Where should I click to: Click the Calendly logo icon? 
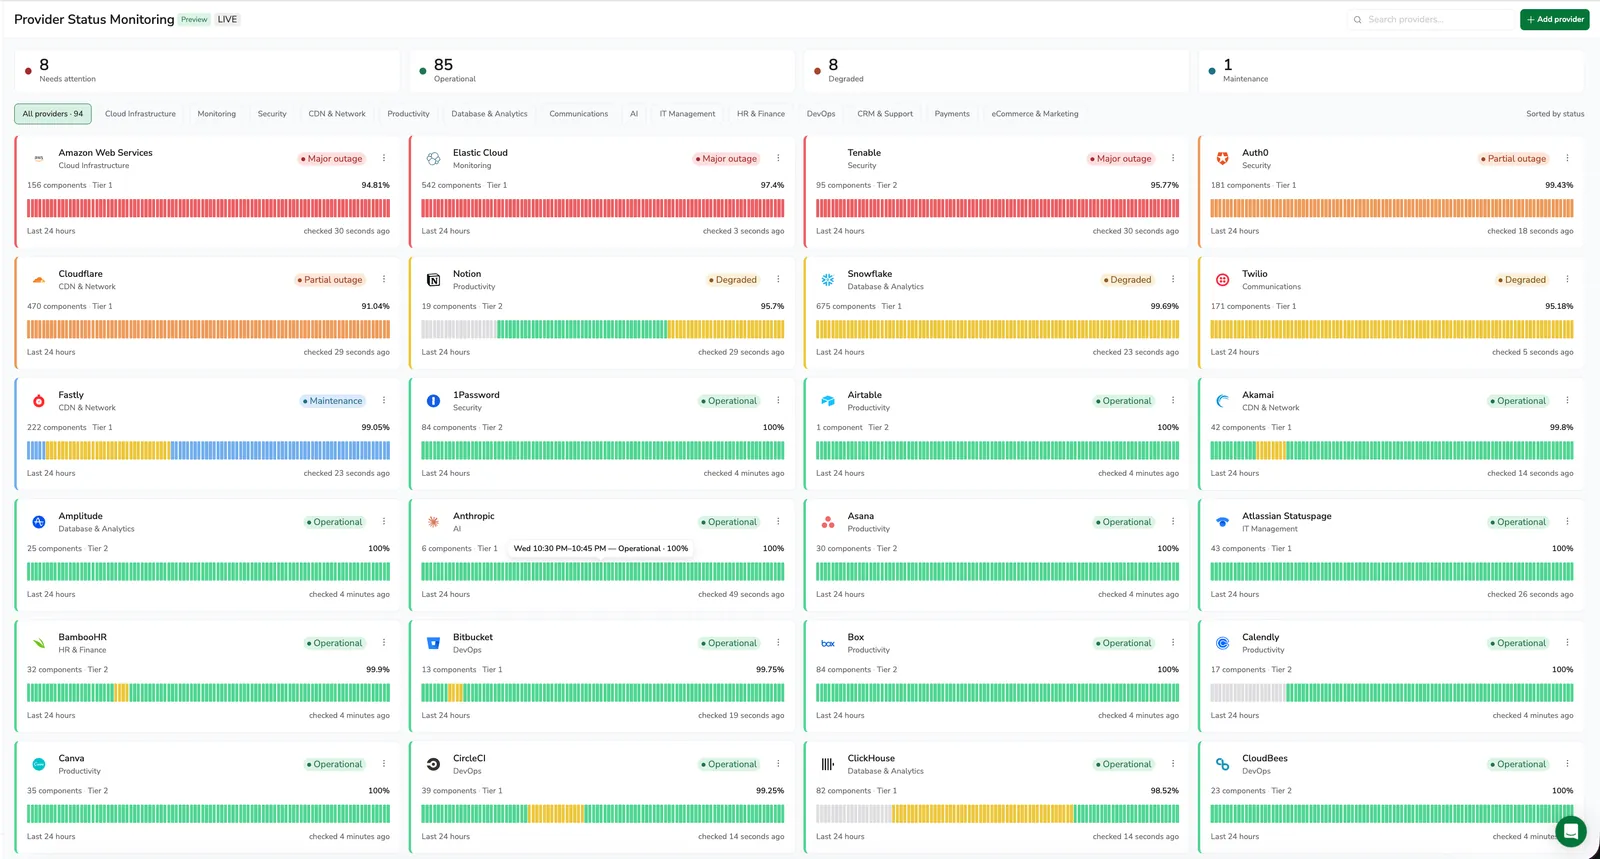[x=1222, y=643]
